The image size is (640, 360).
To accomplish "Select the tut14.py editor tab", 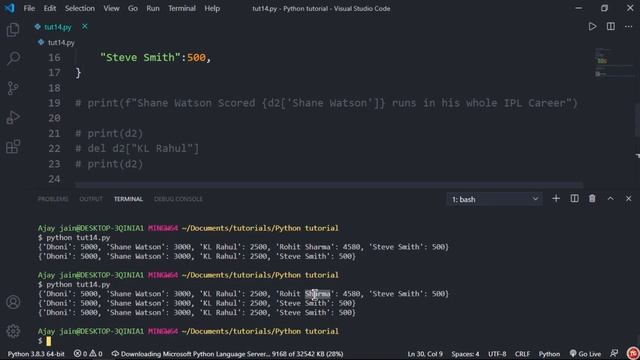I will (x=58, y=27).
